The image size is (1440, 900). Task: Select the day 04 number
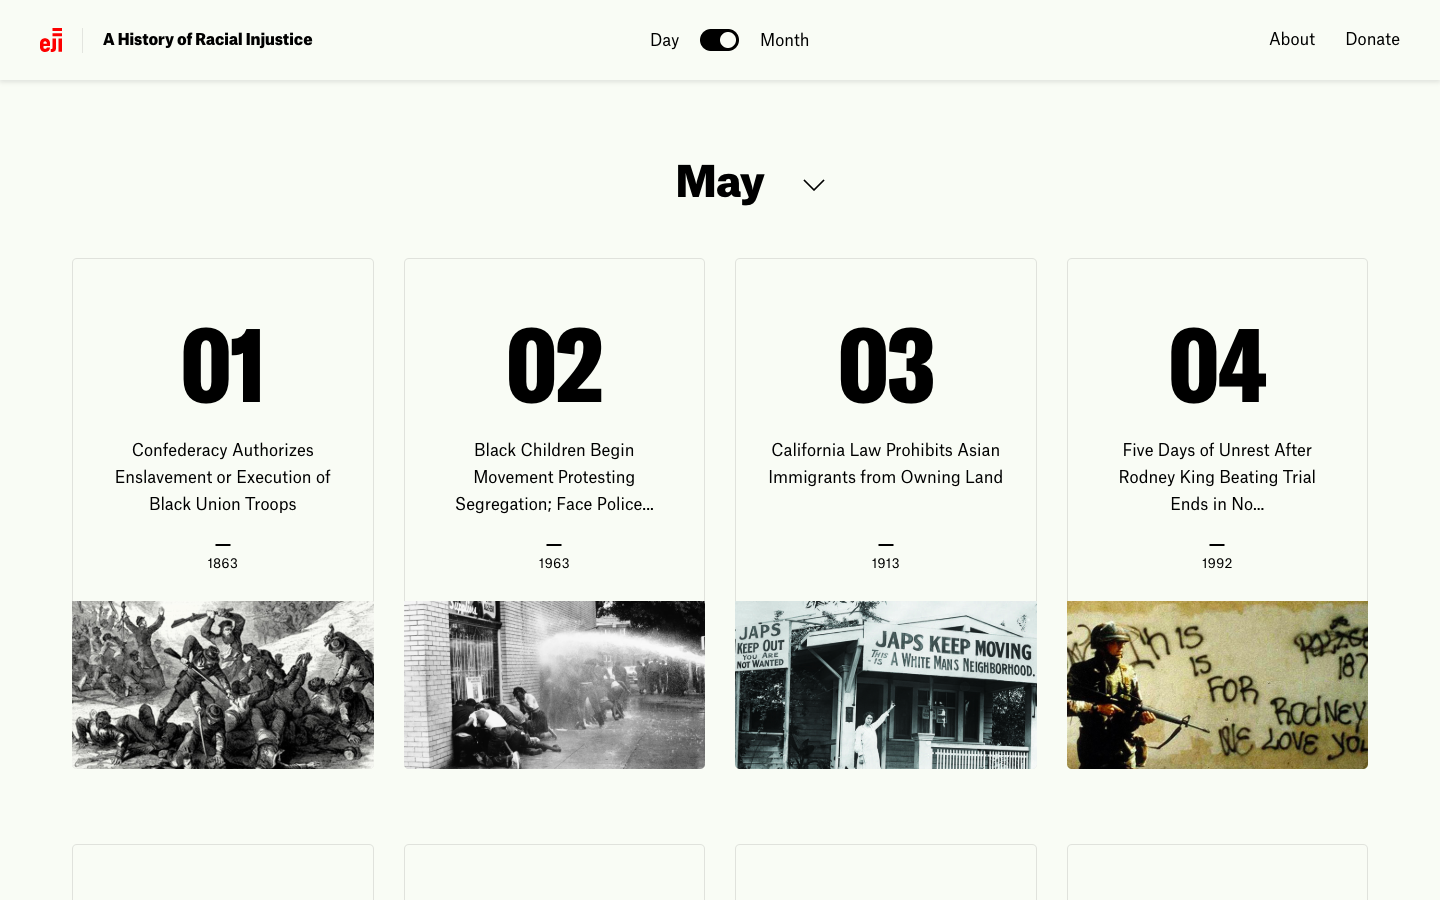tap(1217, 367)
